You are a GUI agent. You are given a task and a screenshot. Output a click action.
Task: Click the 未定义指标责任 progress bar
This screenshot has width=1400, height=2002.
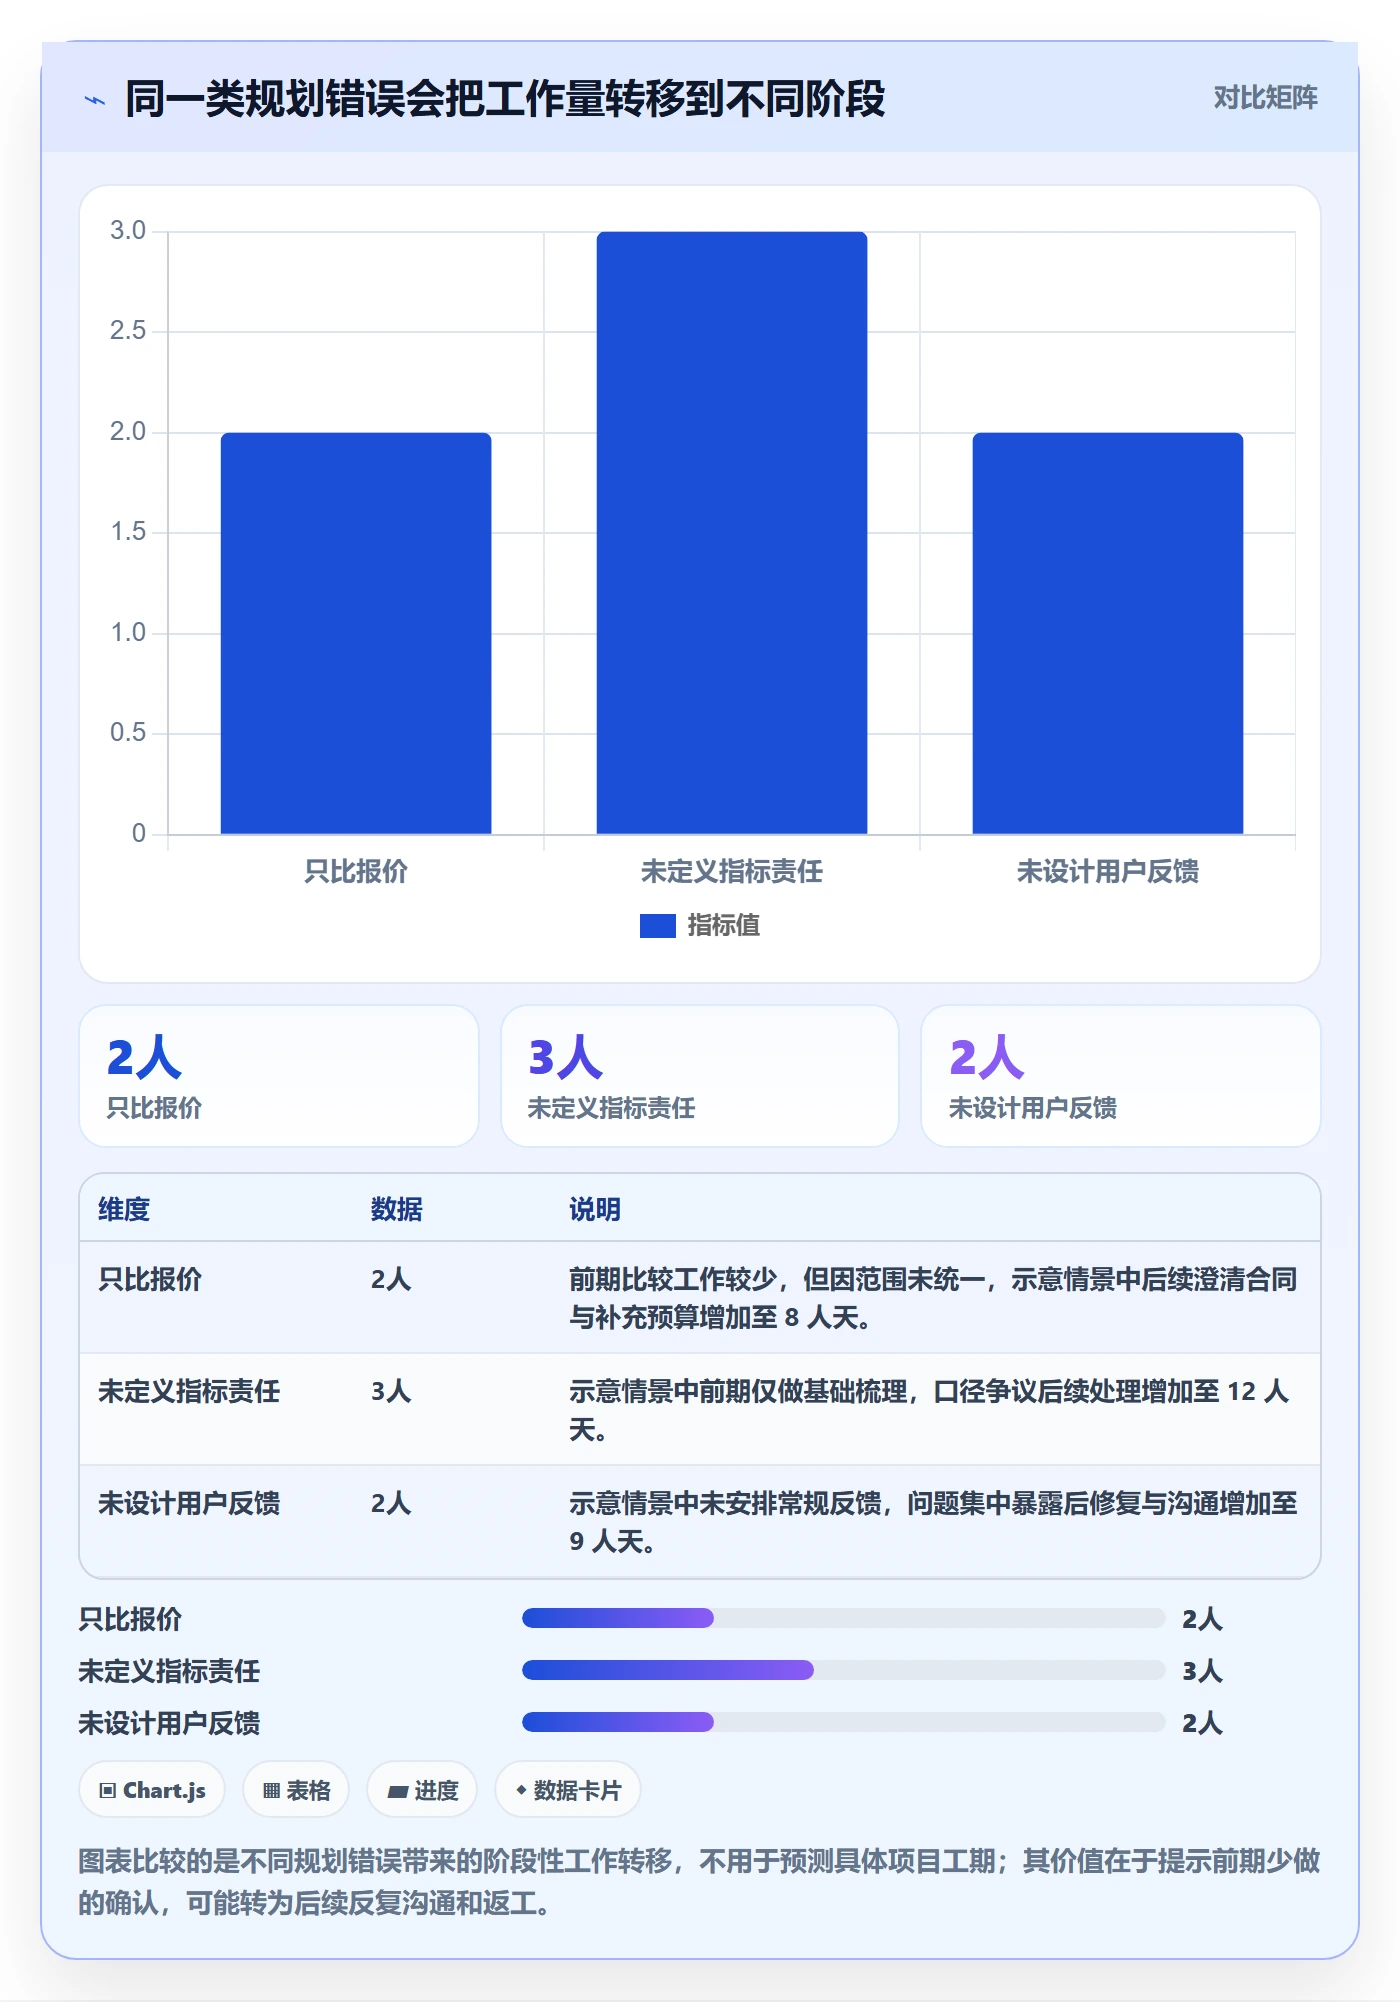click(x=844, y=1670)
